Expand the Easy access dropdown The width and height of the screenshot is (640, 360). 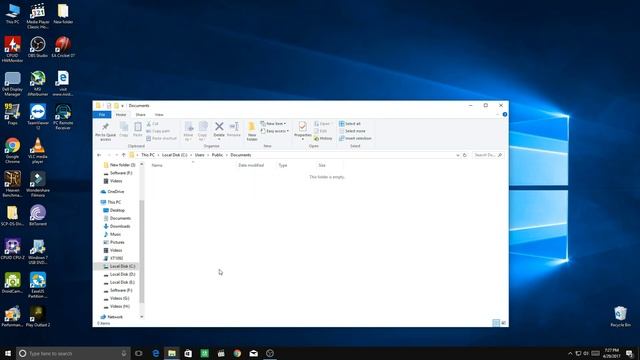pyautogui.click(x=275, y=131)
